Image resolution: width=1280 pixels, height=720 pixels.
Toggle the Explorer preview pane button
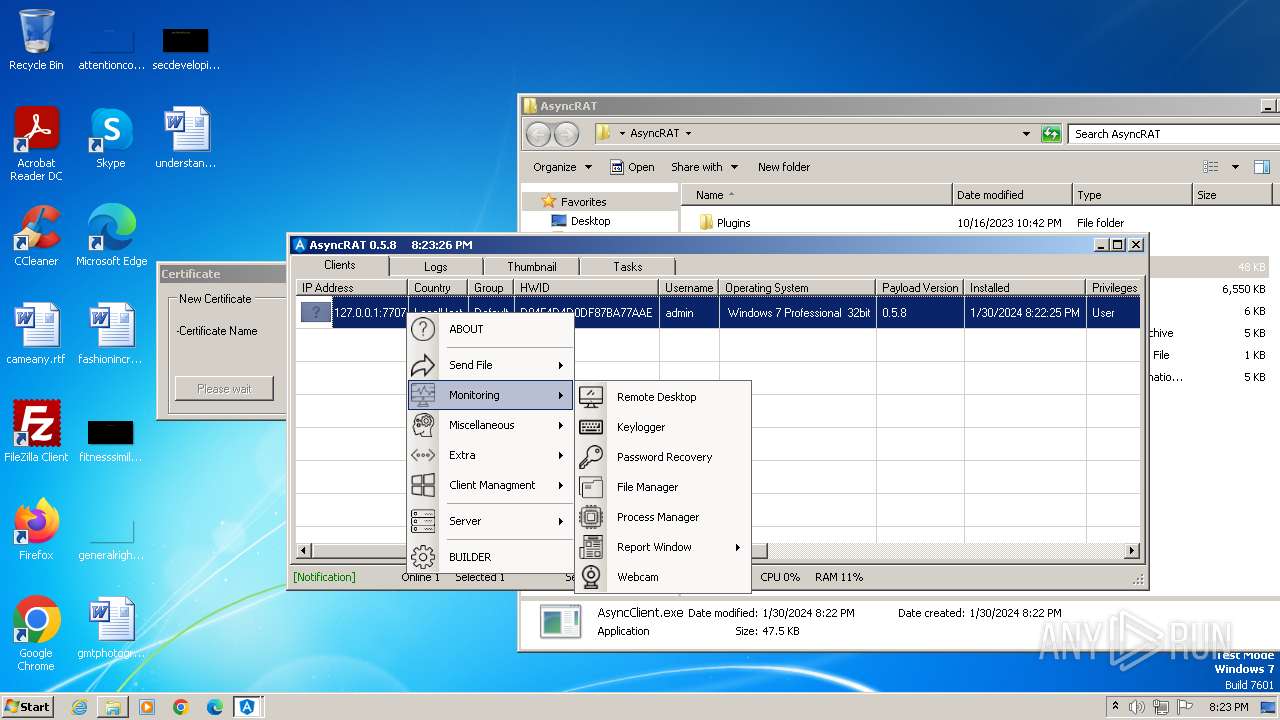(x=1262, y=167)
